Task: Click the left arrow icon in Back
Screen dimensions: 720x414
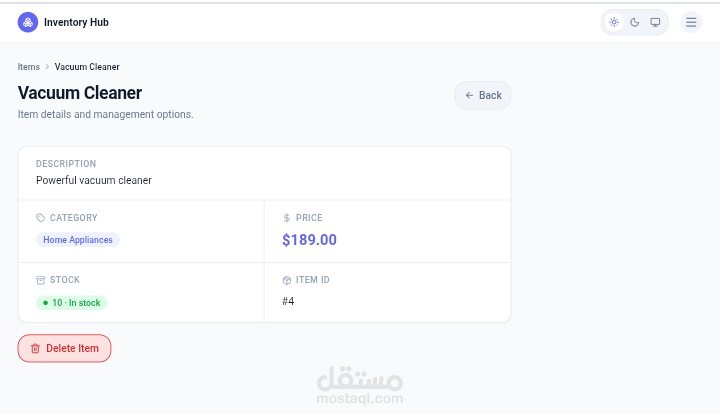Action: click(470, 96)
